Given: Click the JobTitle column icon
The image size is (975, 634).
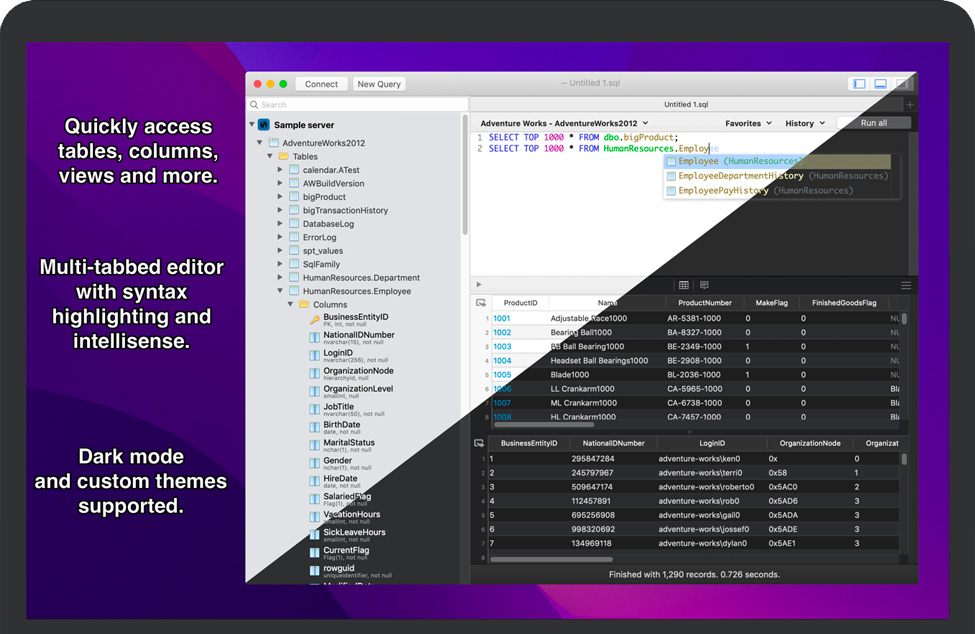Looking at the screenshot, I should pos(315,409).
